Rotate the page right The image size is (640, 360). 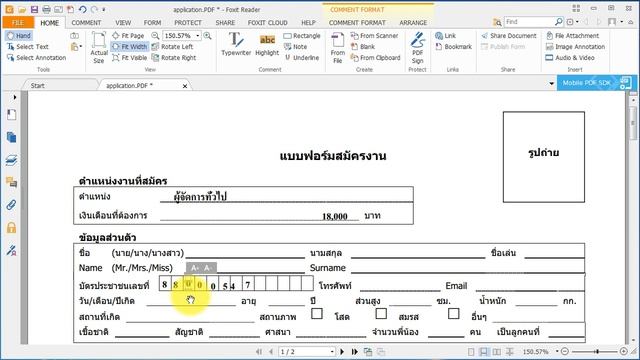(173, 58)
